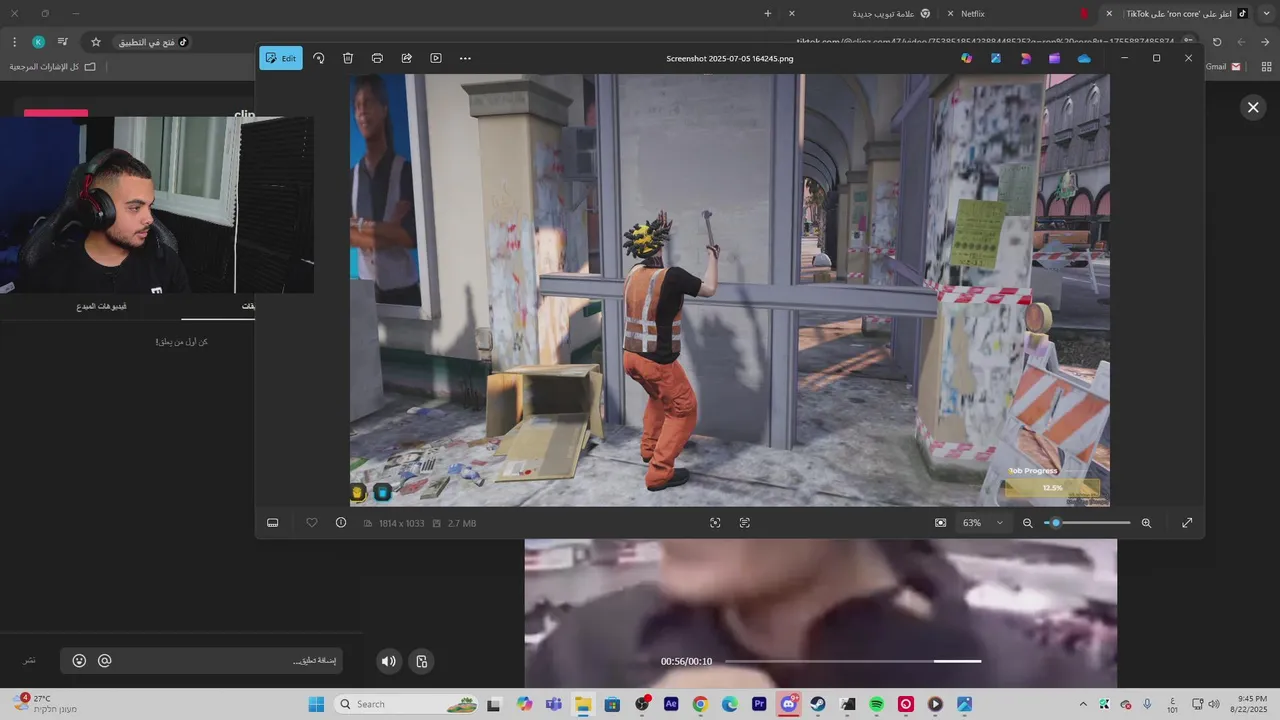Close the Netflix tab
Viewport: 1280px width, 720px height.
click(950, 14)
